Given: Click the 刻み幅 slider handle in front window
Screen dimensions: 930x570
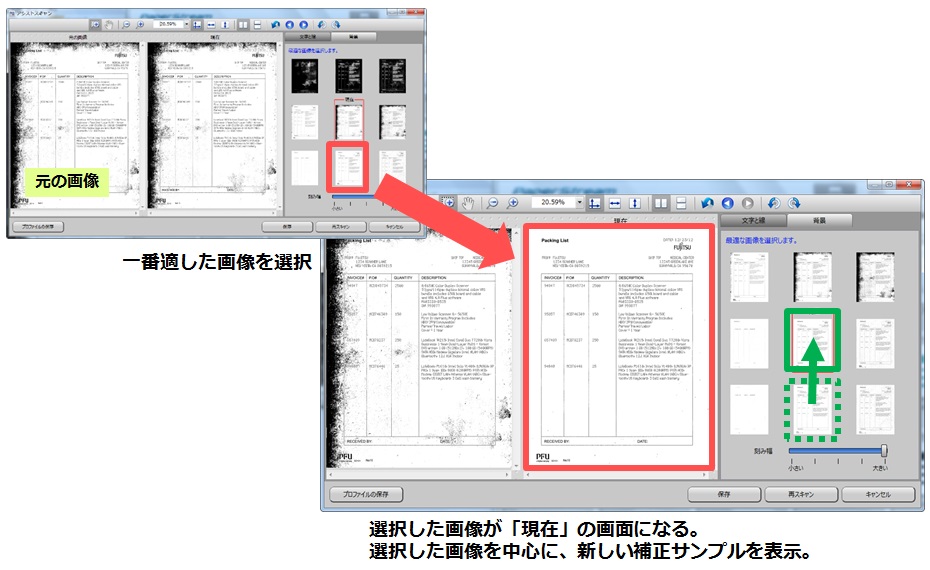Looking at the screenshot, I should tap(884, 451).
